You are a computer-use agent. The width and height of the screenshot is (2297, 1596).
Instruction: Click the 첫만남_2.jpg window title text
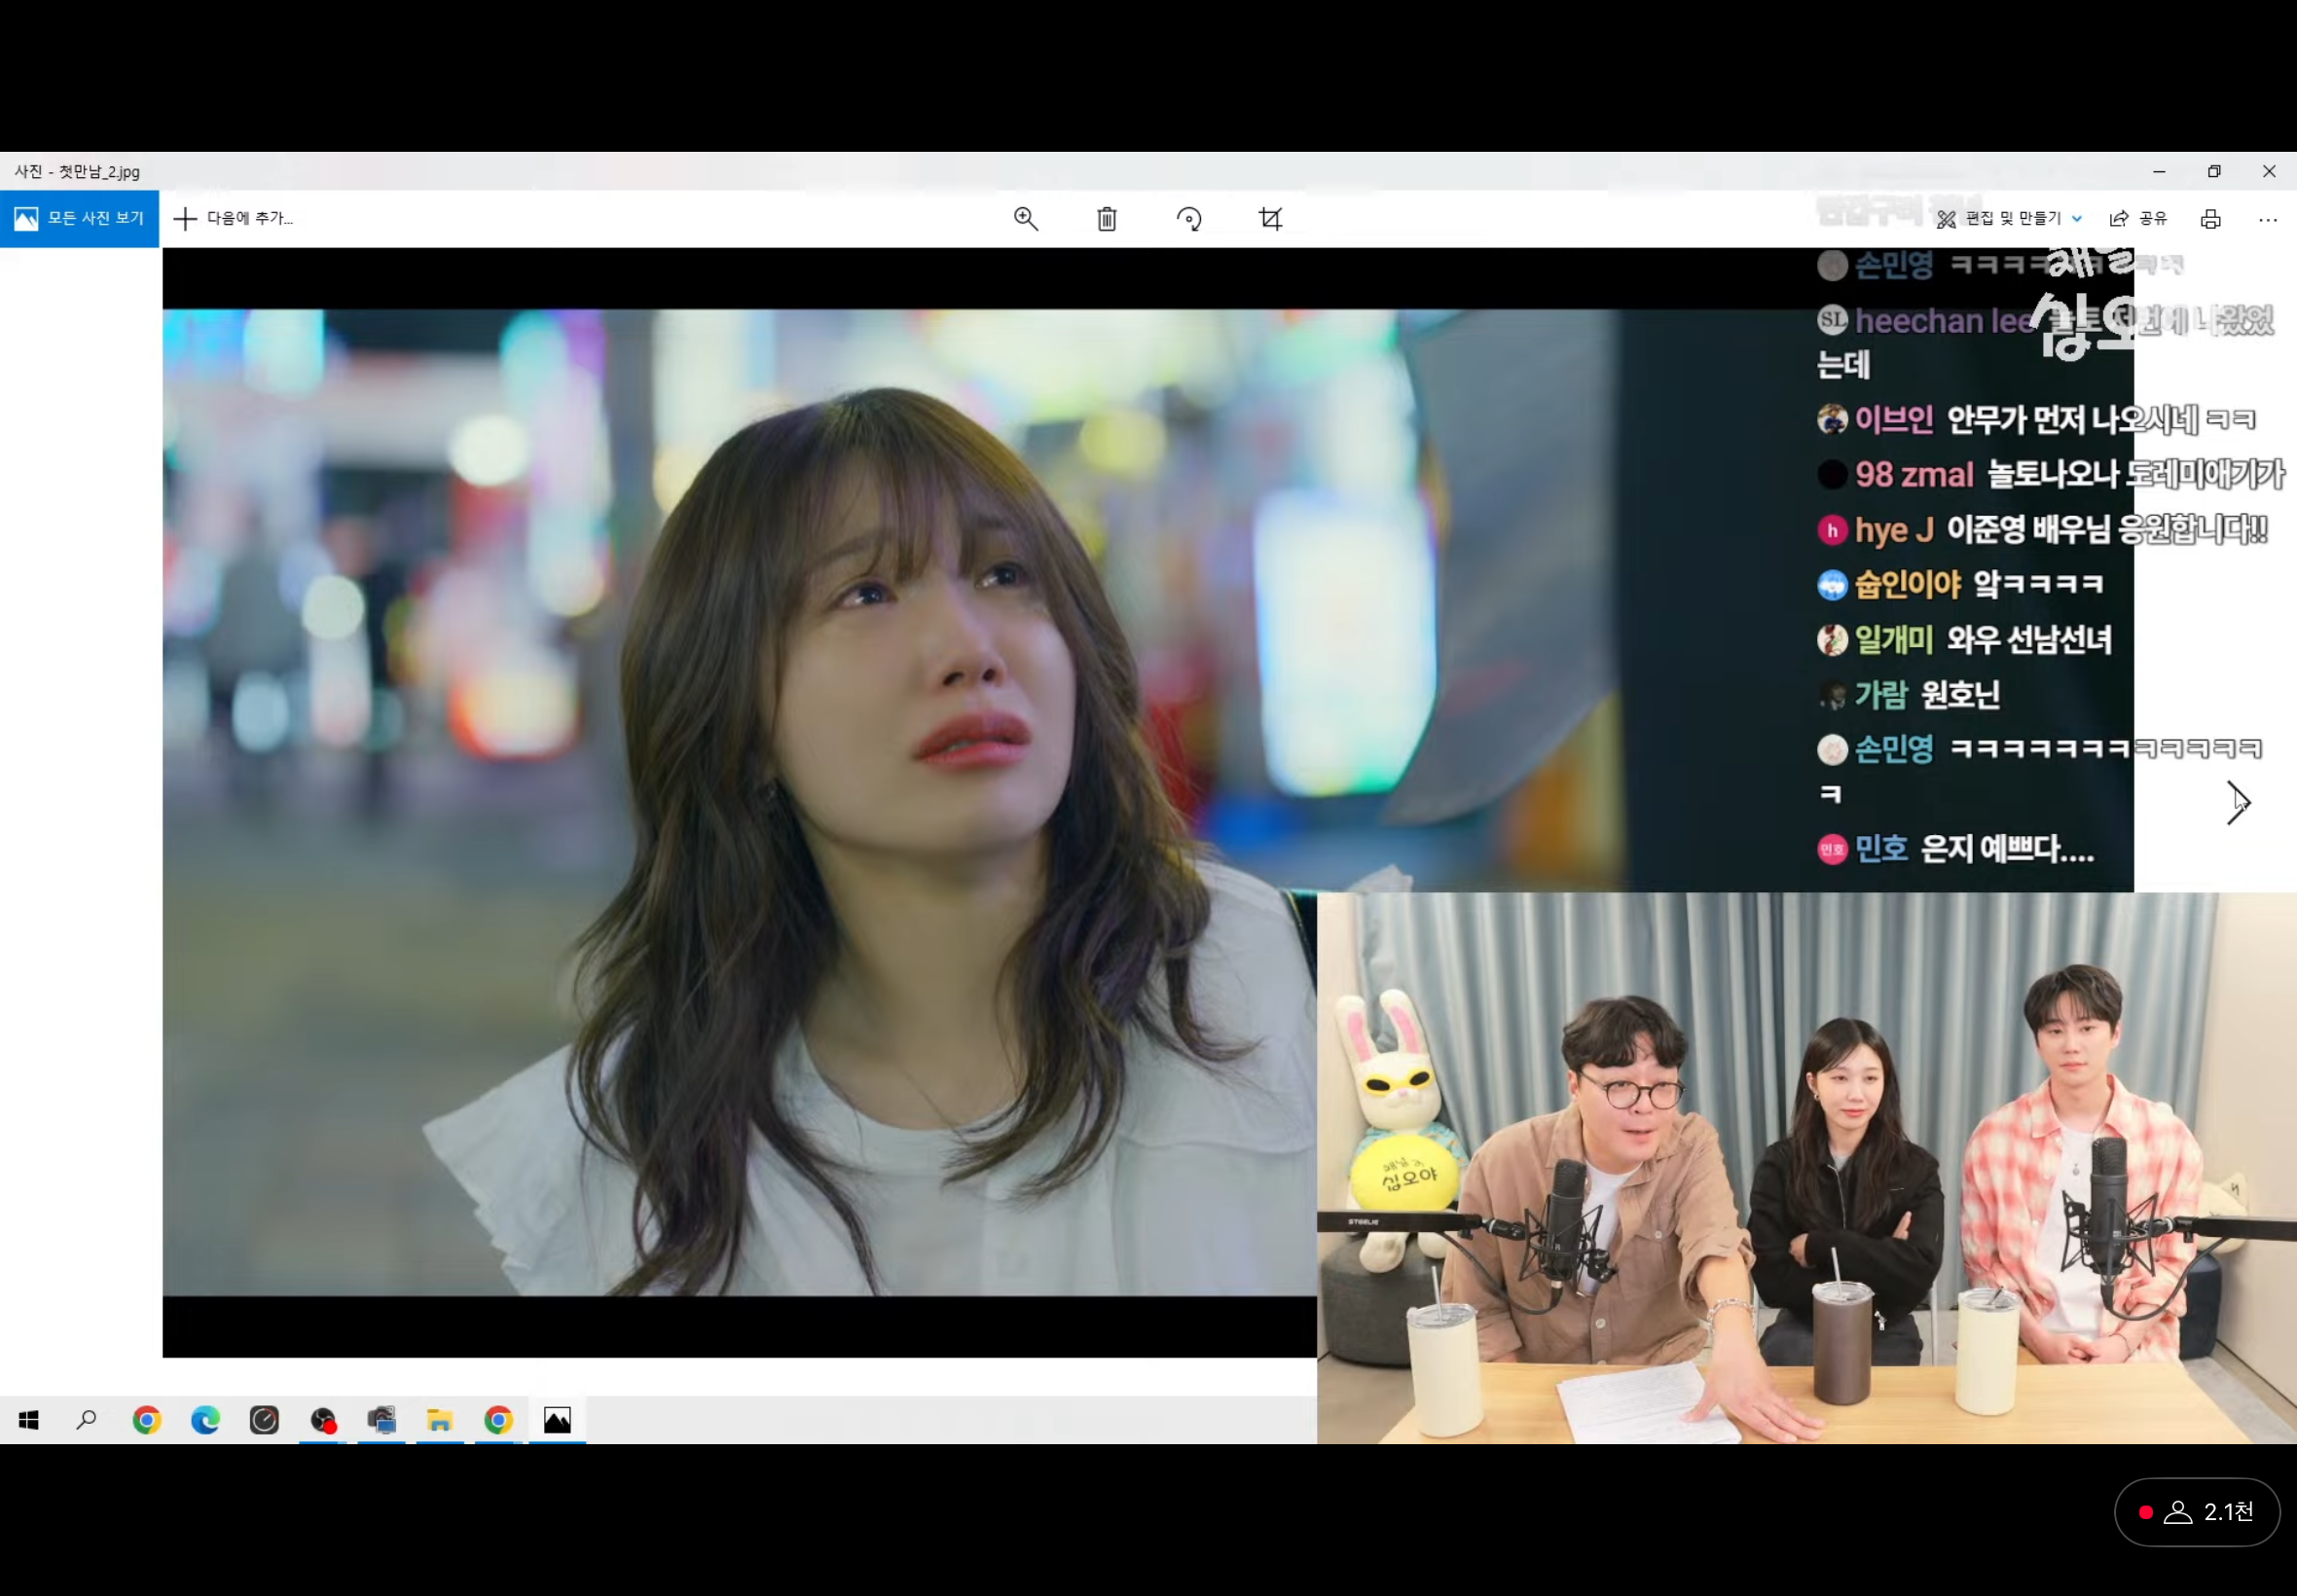click(x=99, y=172)
